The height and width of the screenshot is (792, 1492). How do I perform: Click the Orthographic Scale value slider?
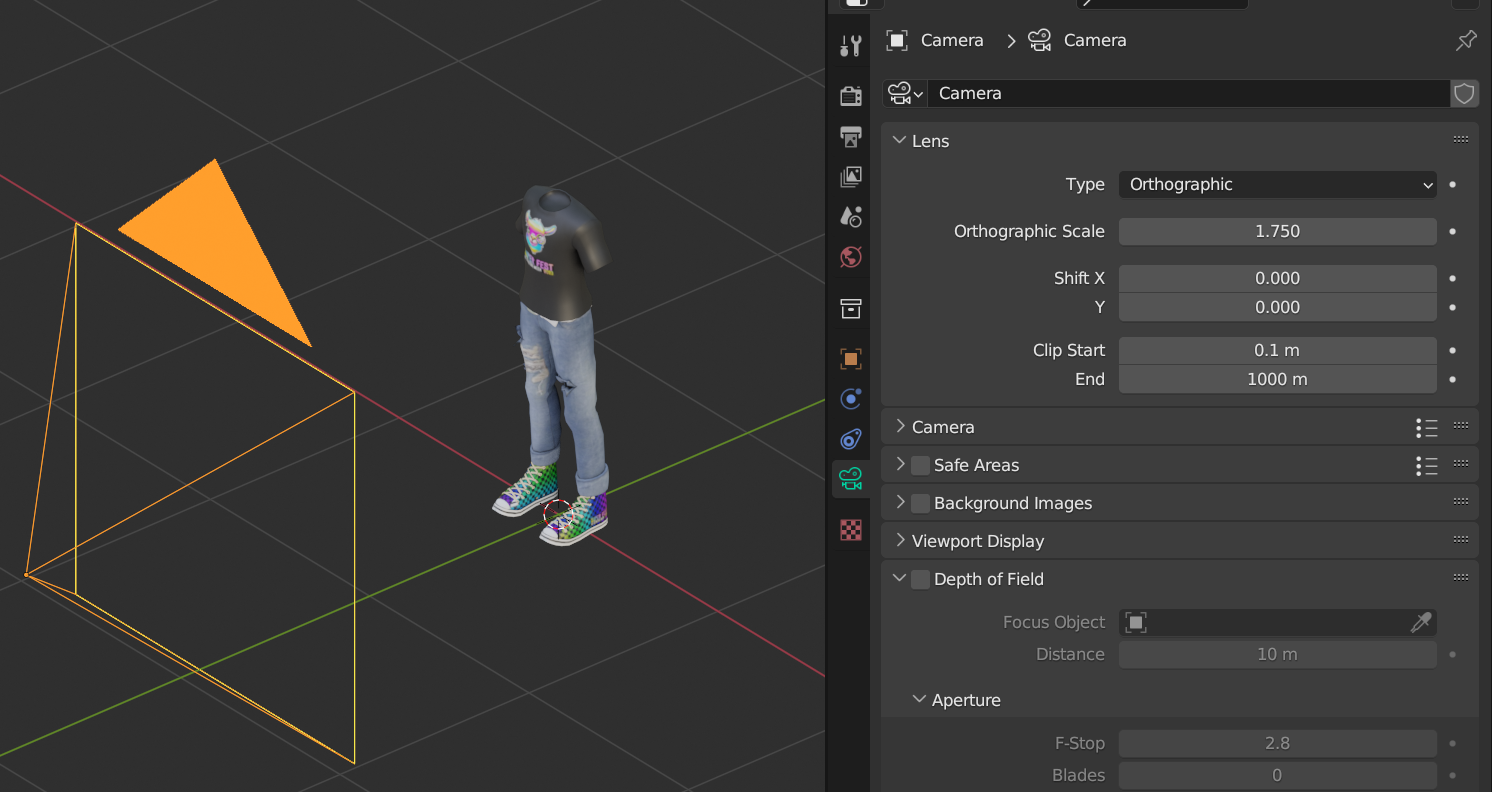tap(1277, 232)
